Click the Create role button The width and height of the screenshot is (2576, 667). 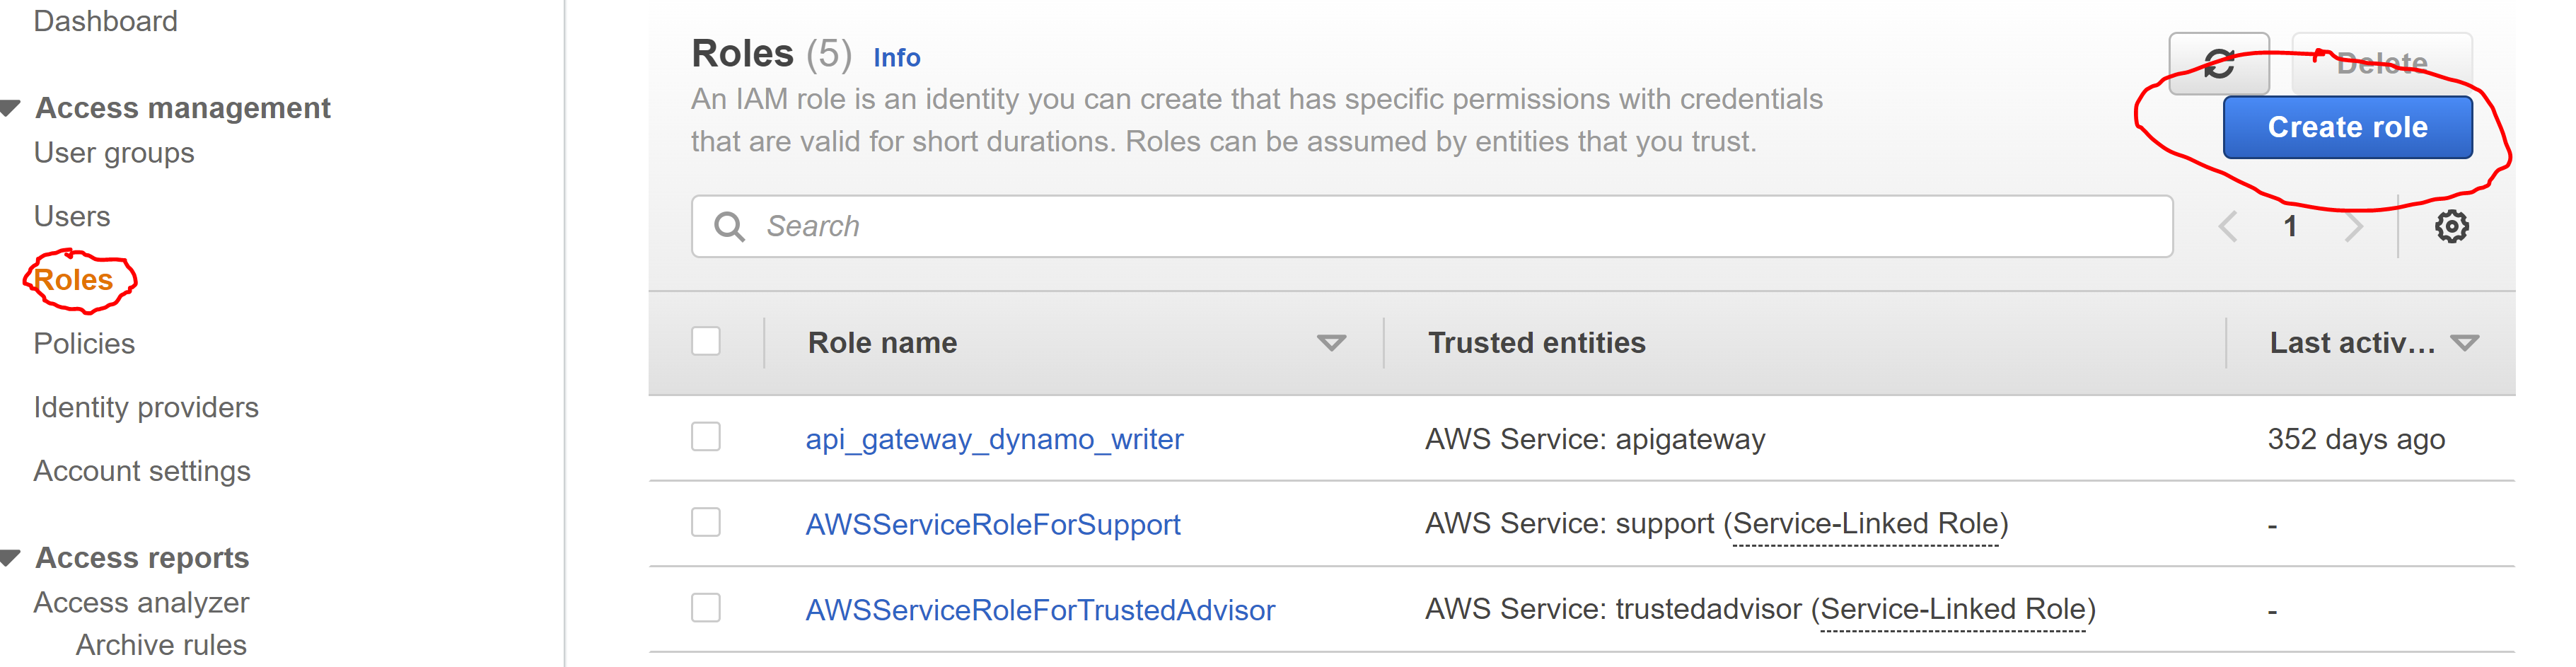2347,127
